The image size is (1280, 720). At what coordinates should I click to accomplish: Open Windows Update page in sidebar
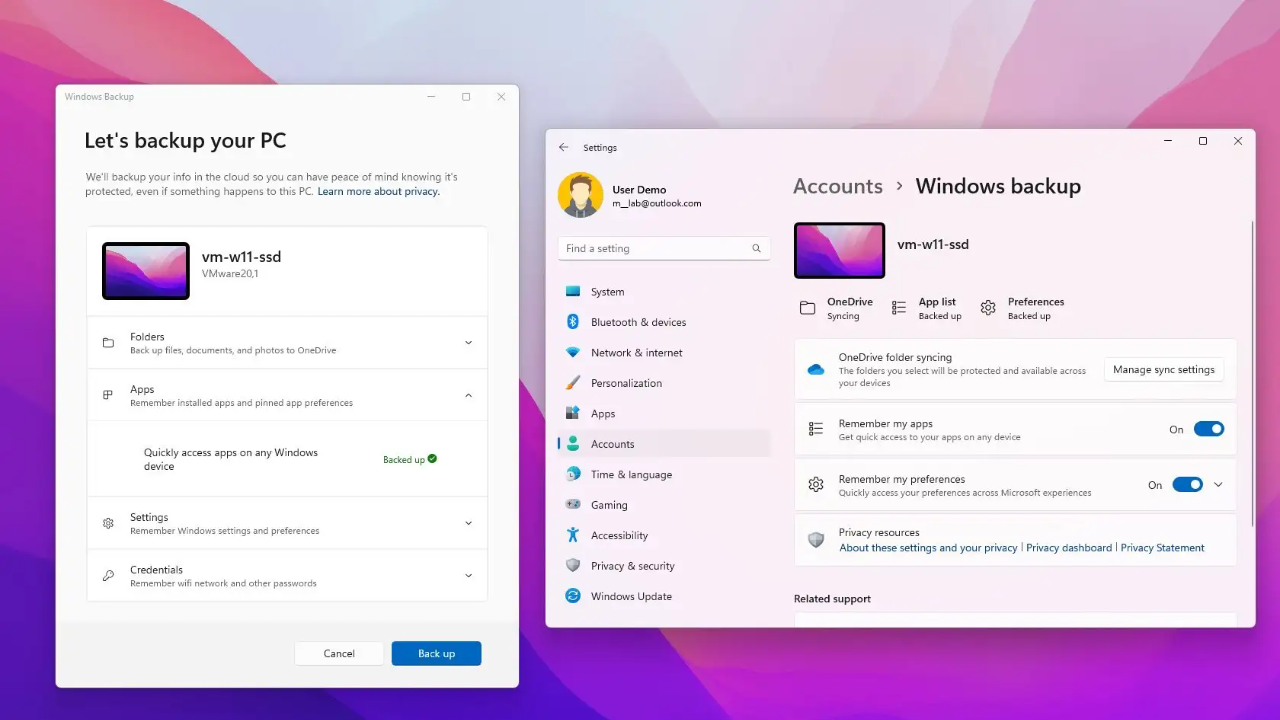point(664,596)
